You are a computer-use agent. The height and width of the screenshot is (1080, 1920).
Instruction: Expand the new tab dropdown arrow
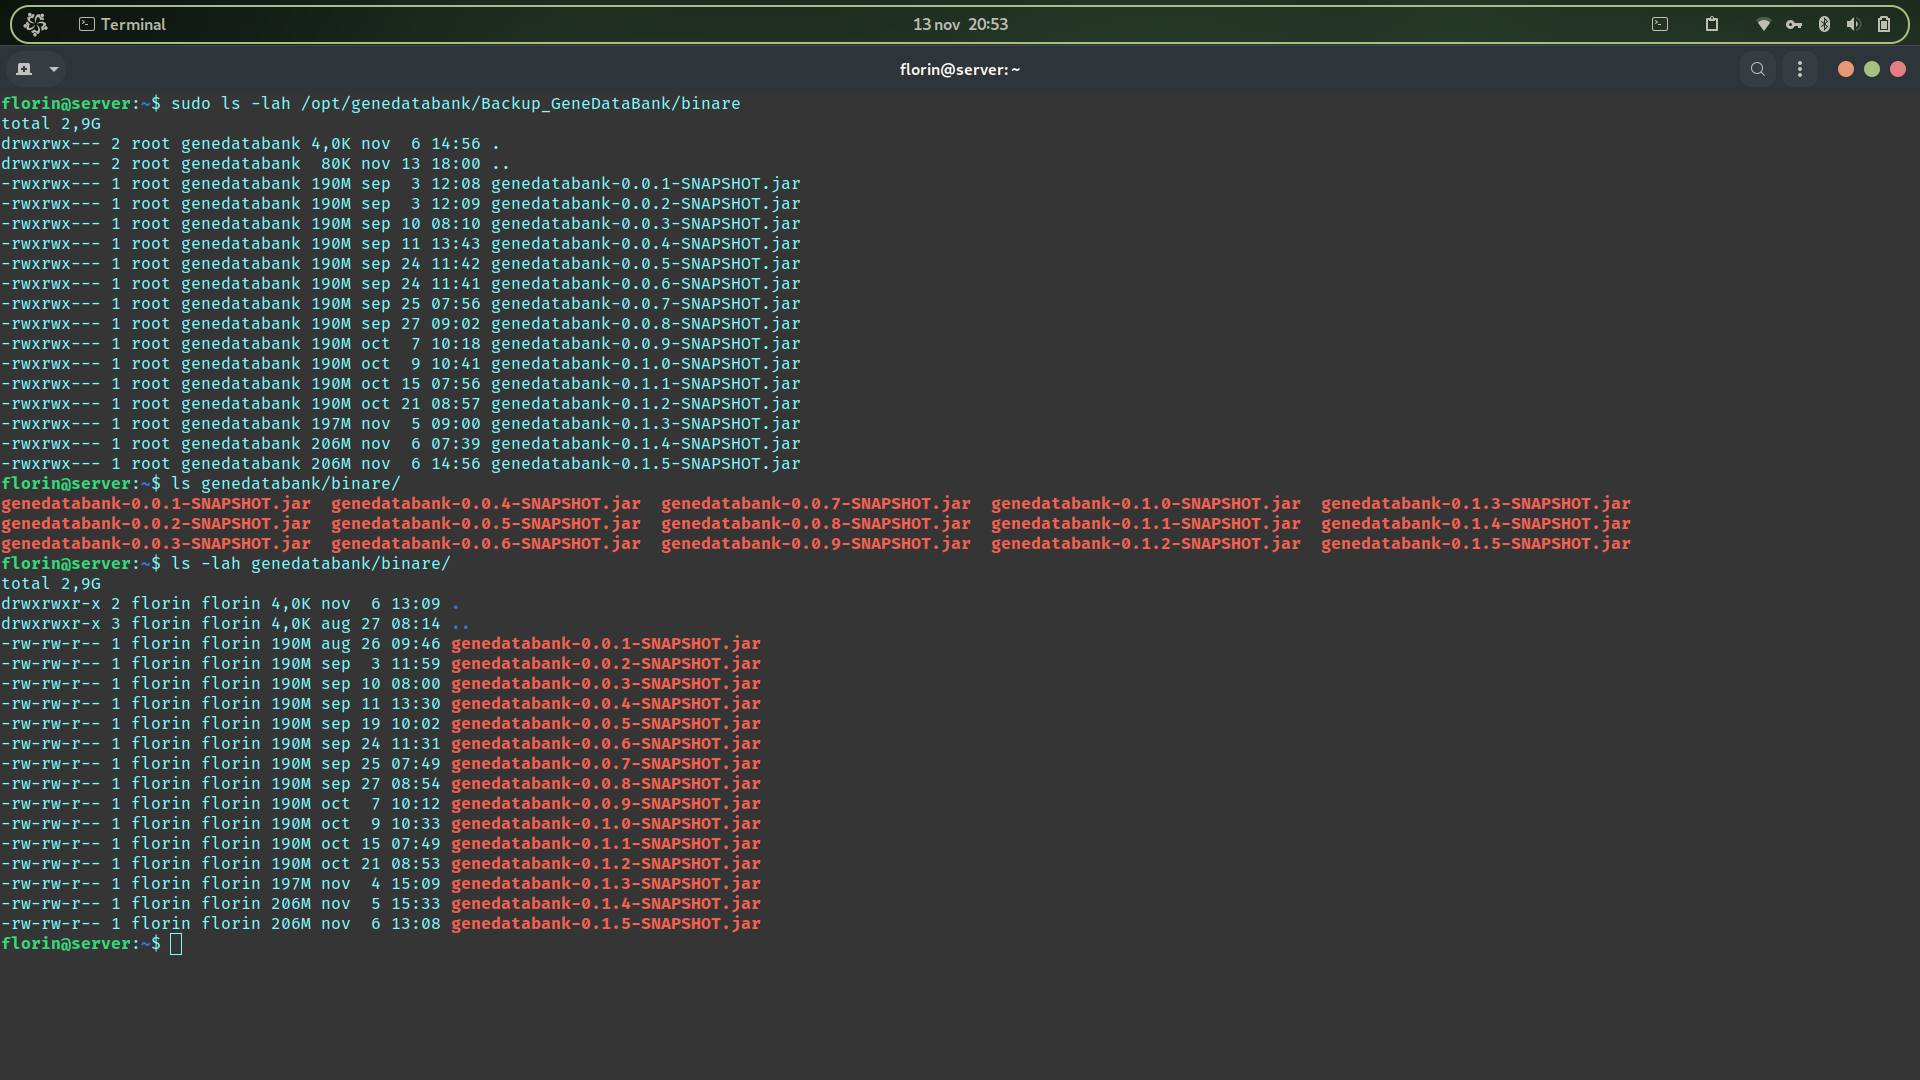click(54, 69)
